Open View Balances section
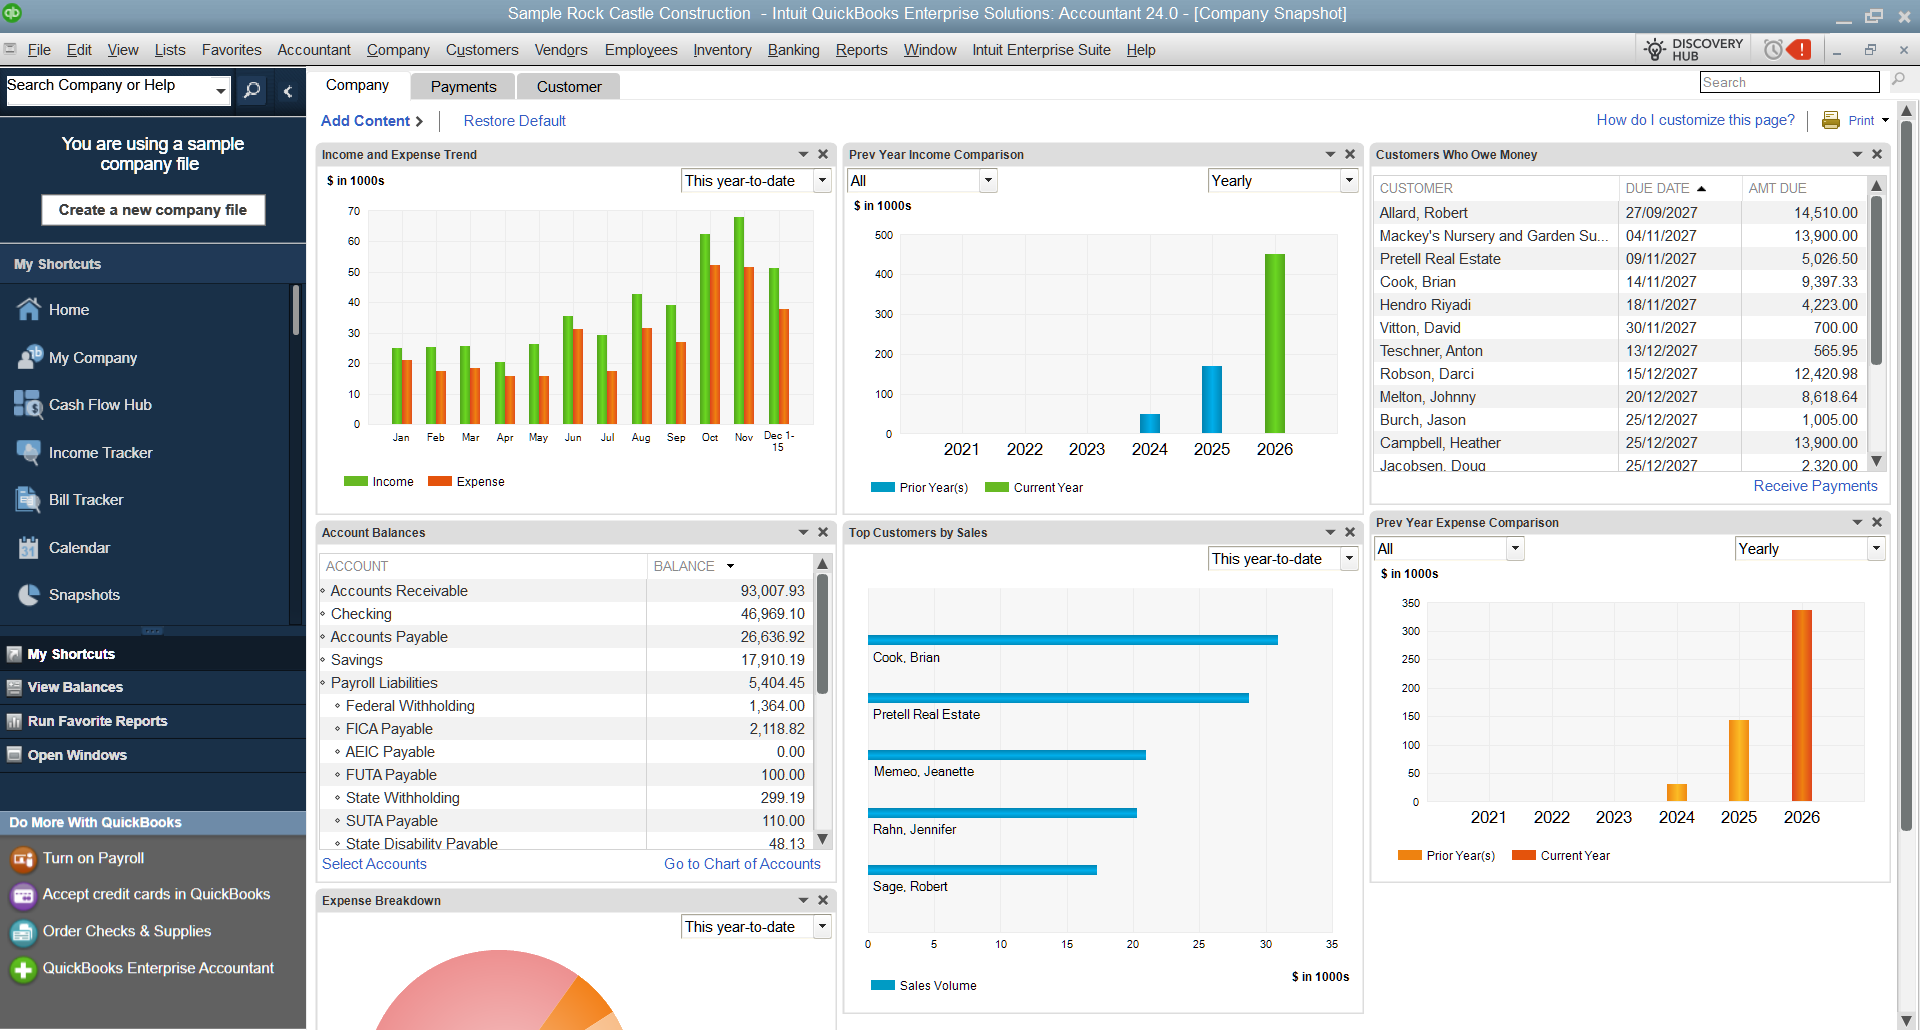Image resolution: width=1920 pixels, height=1030 pixels. tap(153, 687)
